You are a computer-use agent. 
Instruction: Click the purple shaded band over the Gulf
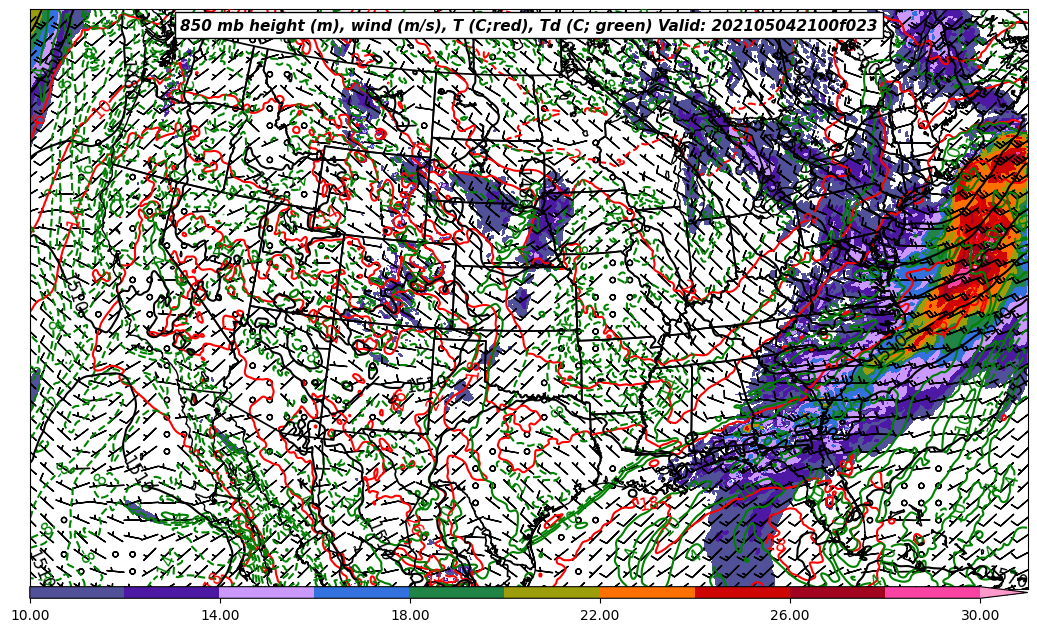[x=740, y=545]
